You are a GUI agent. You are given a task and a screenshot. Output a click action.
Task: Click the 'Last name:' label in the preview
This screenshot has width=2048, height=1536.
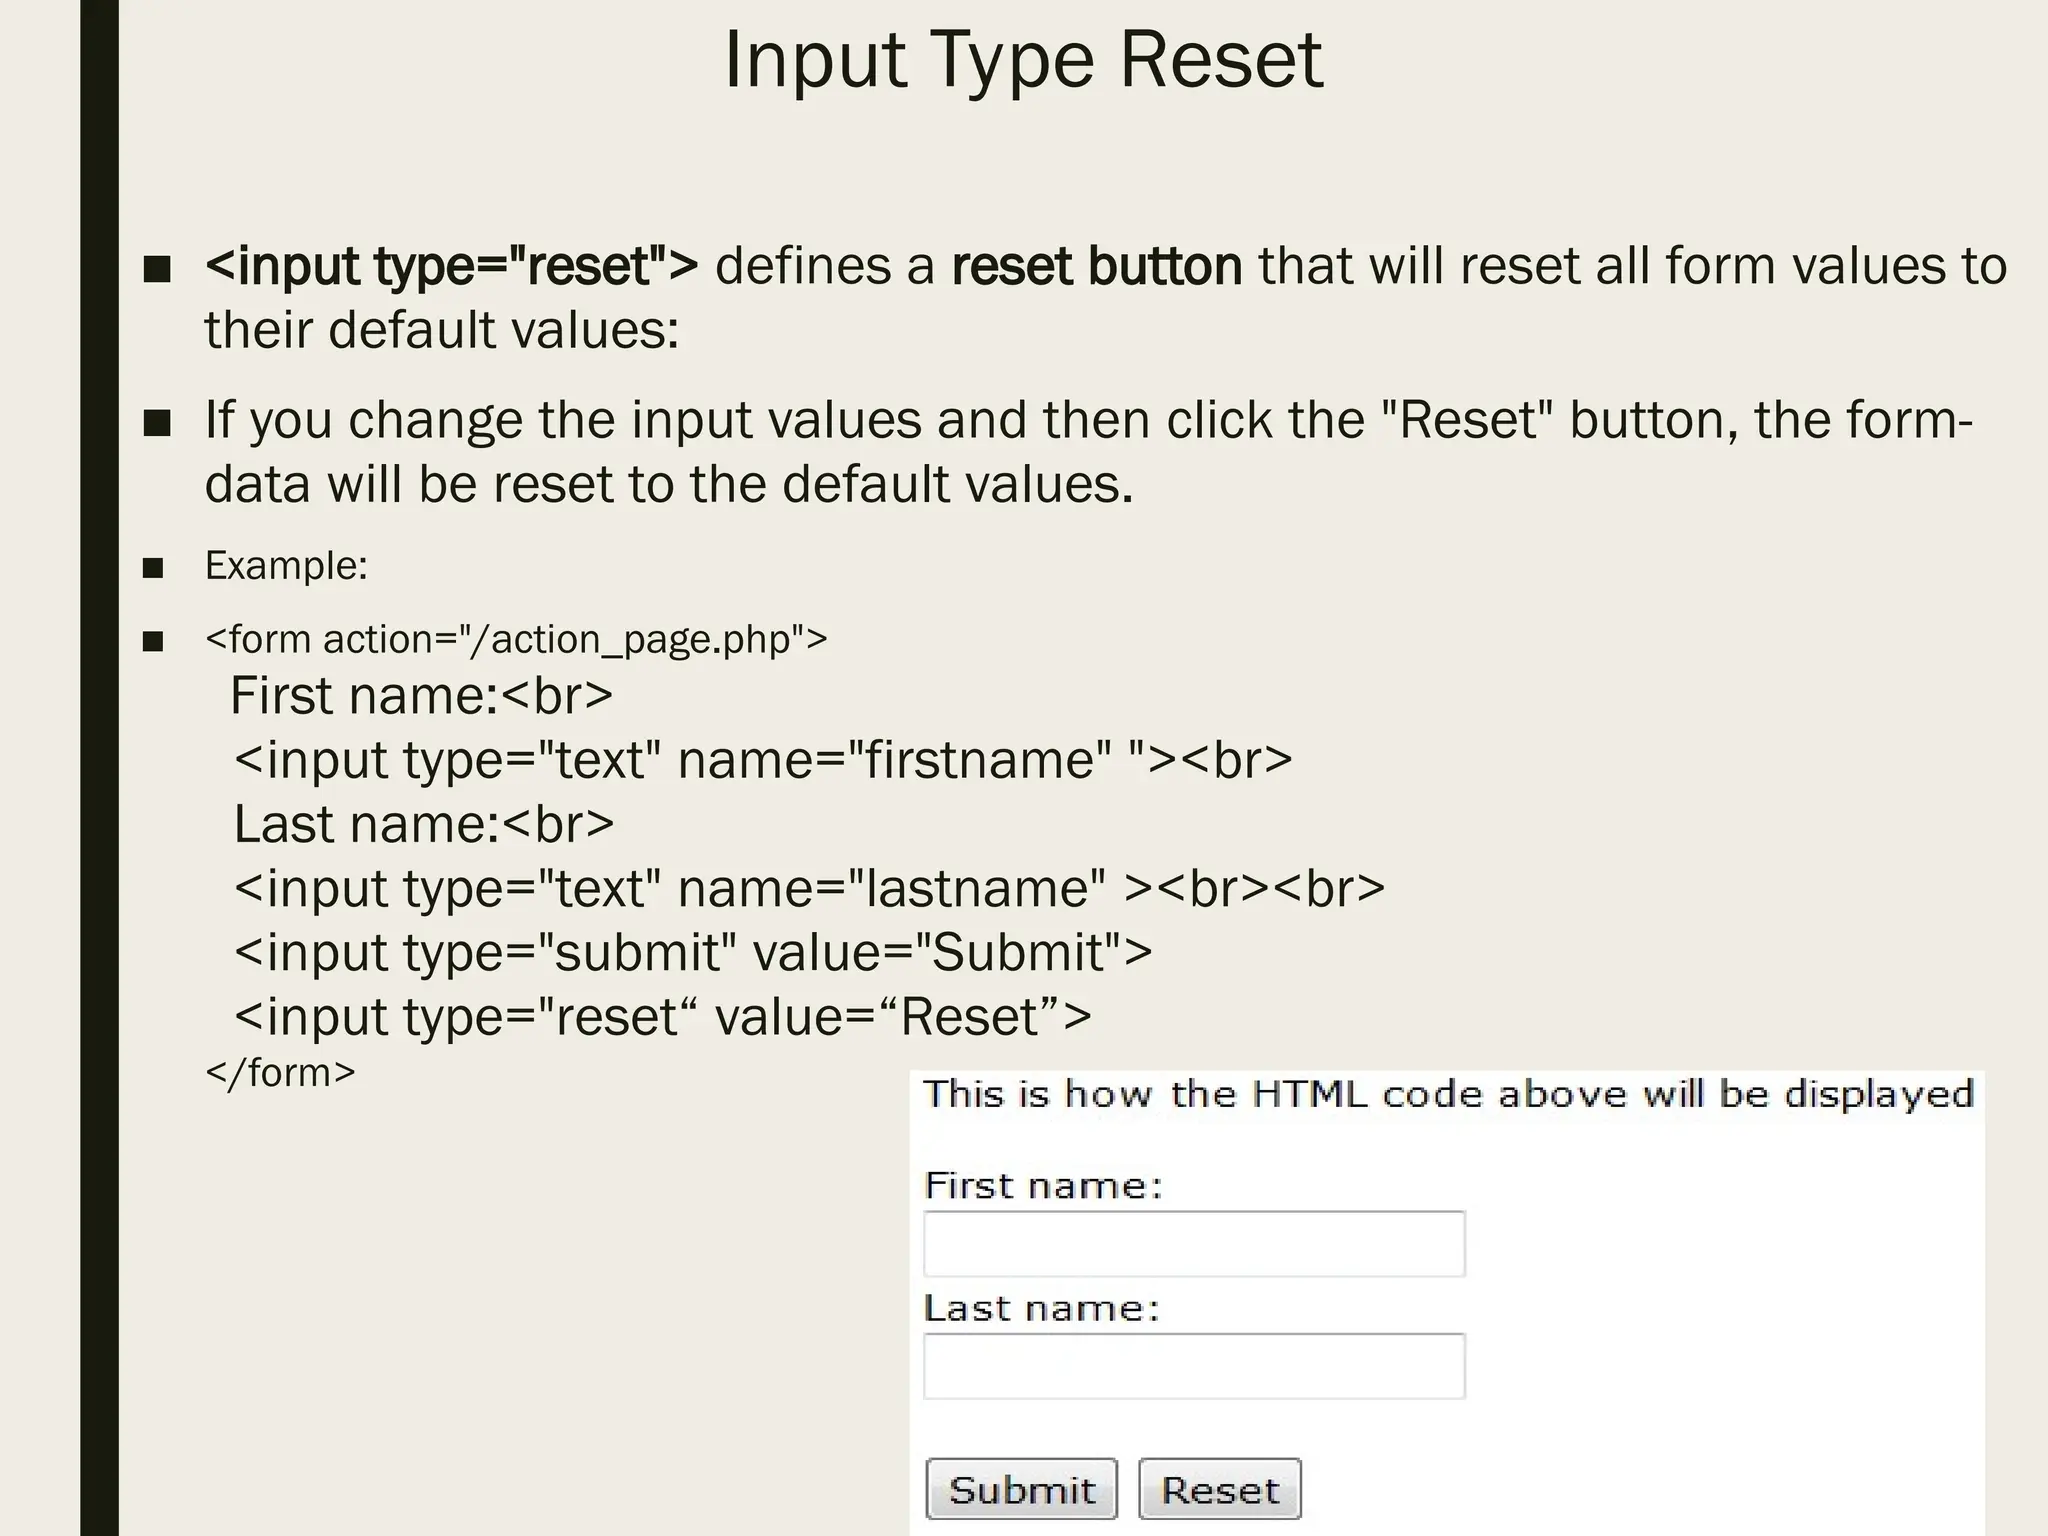[x=1041, y=1308]
